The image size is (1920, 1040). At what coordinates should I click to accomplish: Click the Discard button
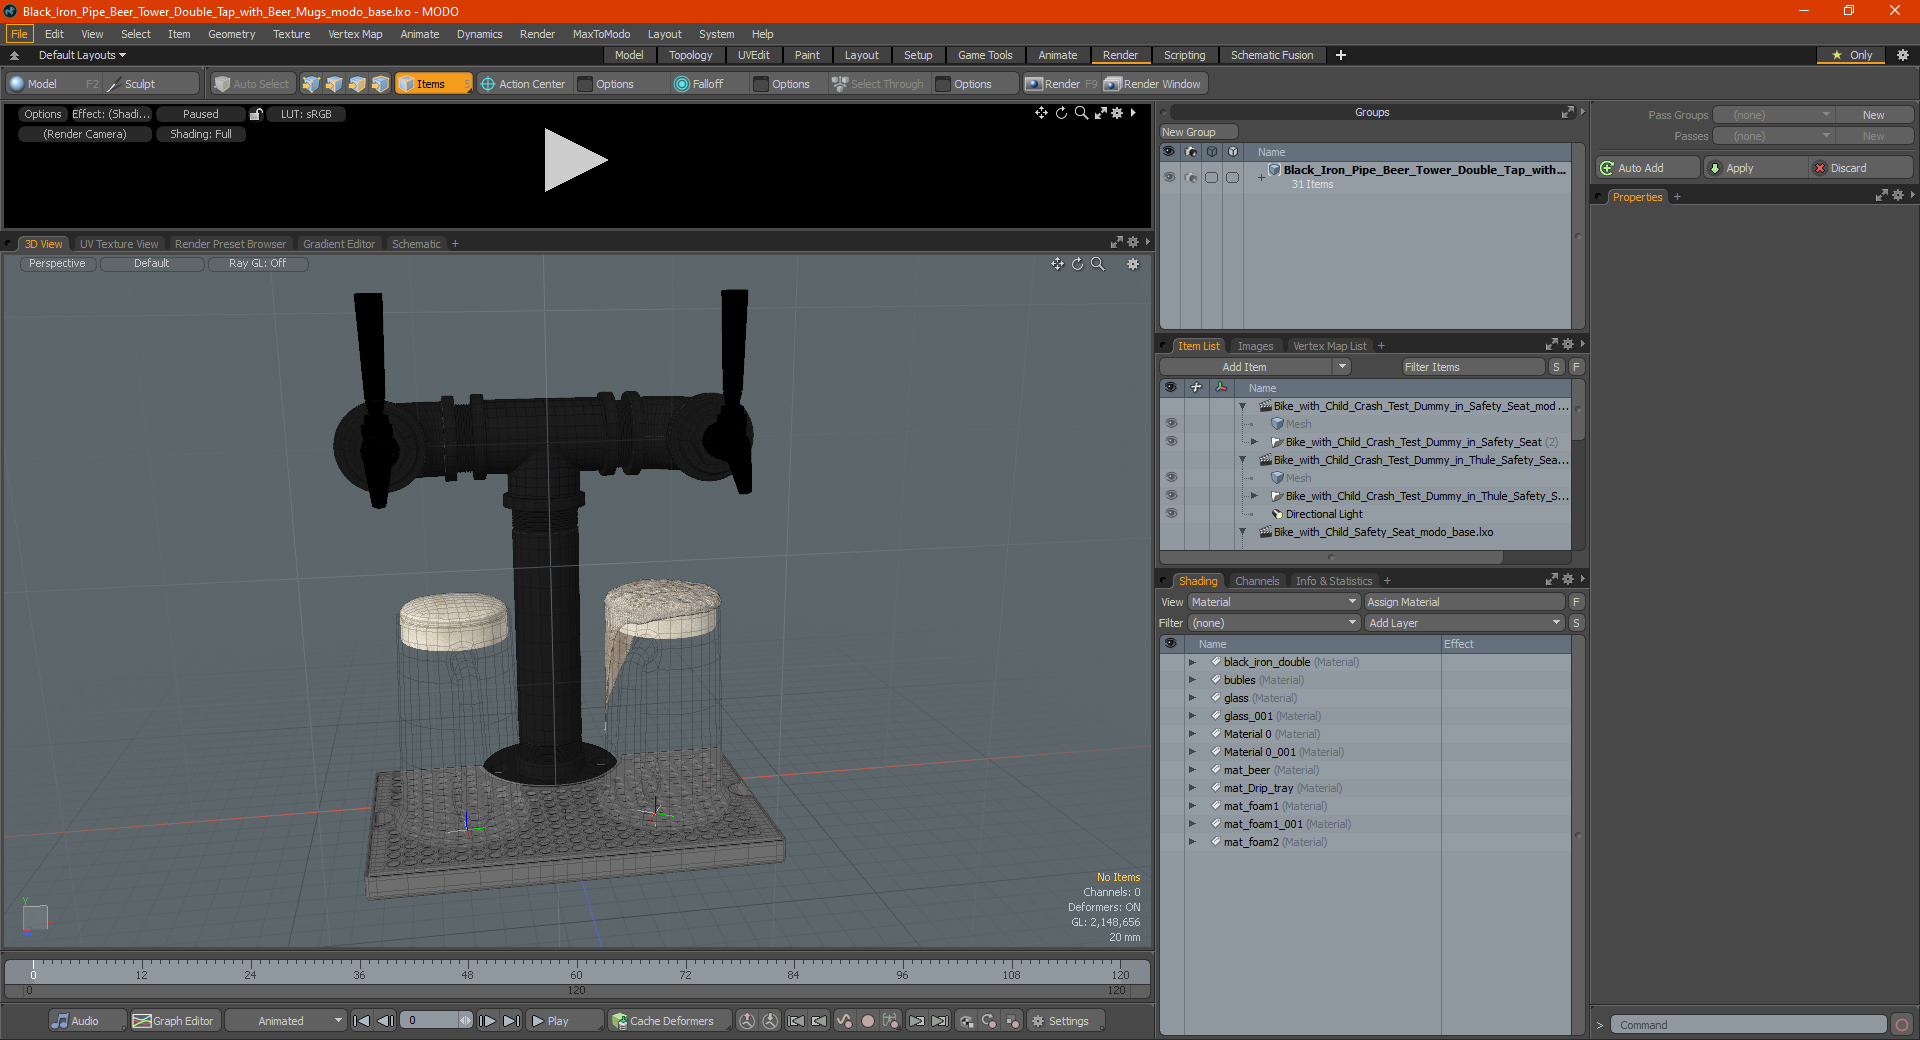1862,168
